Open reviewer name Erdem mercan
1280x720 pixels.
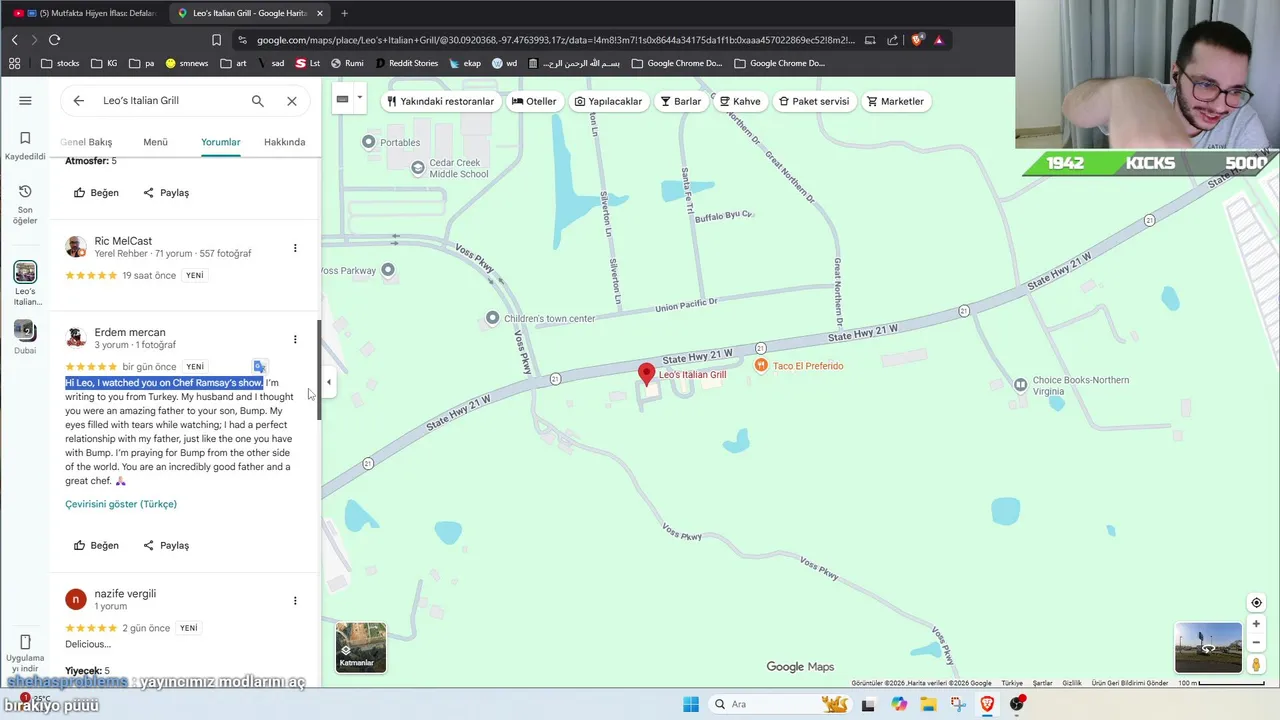point(130,332)
